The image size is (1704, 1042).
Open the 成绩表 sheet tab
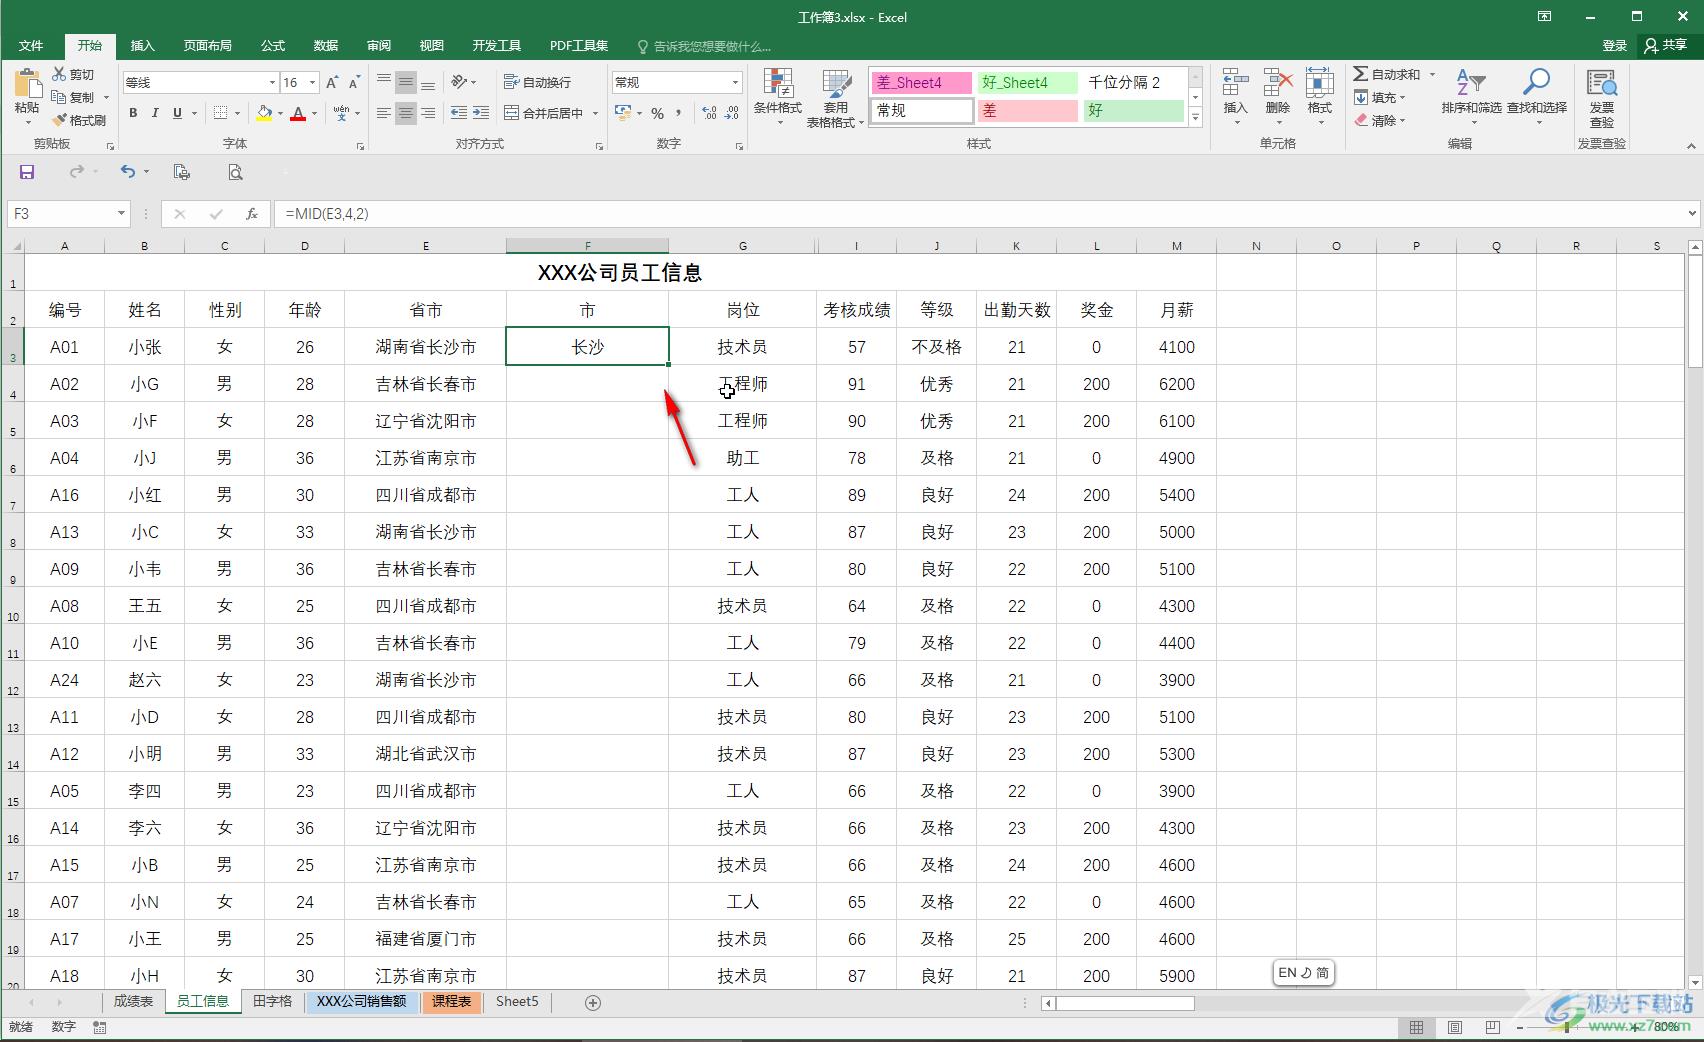pyautogui.click(x=133, y=1001)
